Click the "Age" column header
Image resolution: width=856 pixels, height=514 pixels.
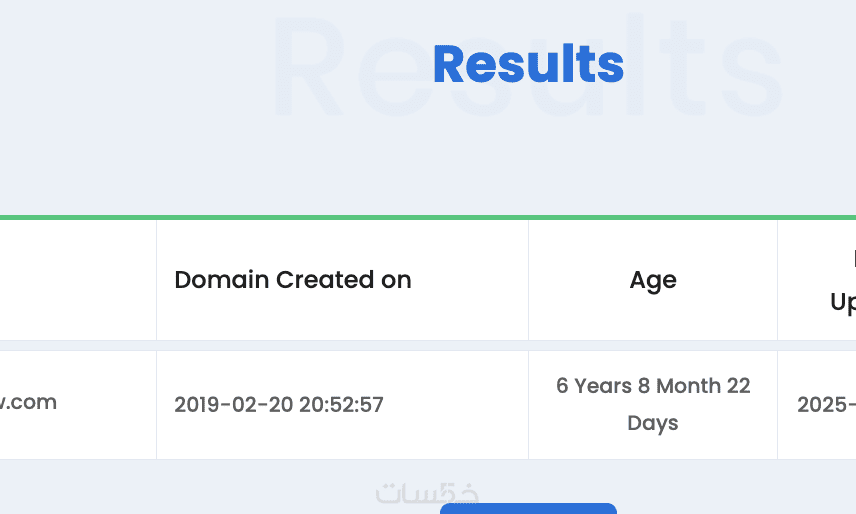click(x=653, y=280)
